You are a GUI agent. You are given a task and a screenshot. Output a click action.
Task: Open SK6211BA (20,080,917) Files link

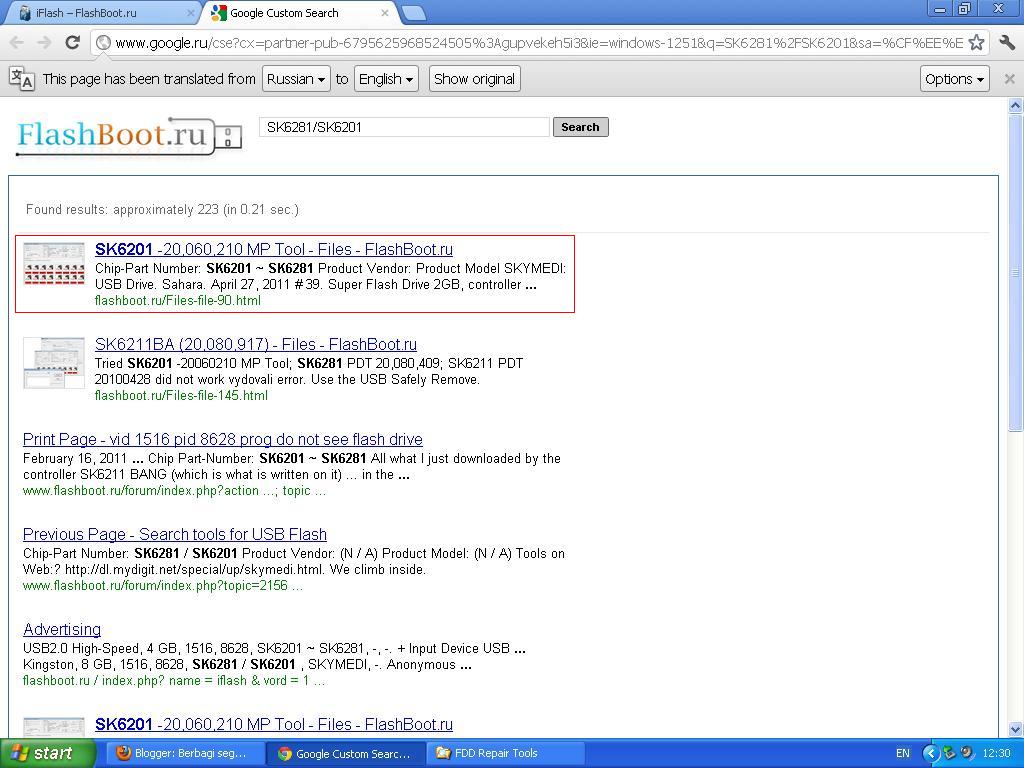pyautogui.click(x=255, y=344)
